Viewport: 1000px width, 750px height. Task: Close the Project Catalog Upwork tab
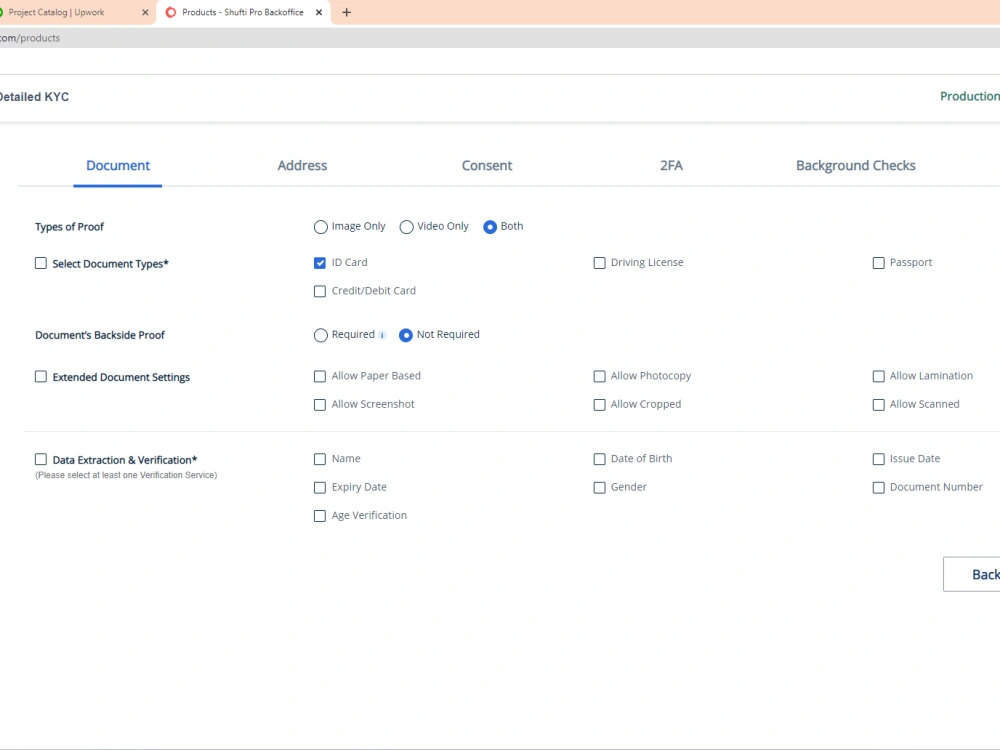click(145, 14)
